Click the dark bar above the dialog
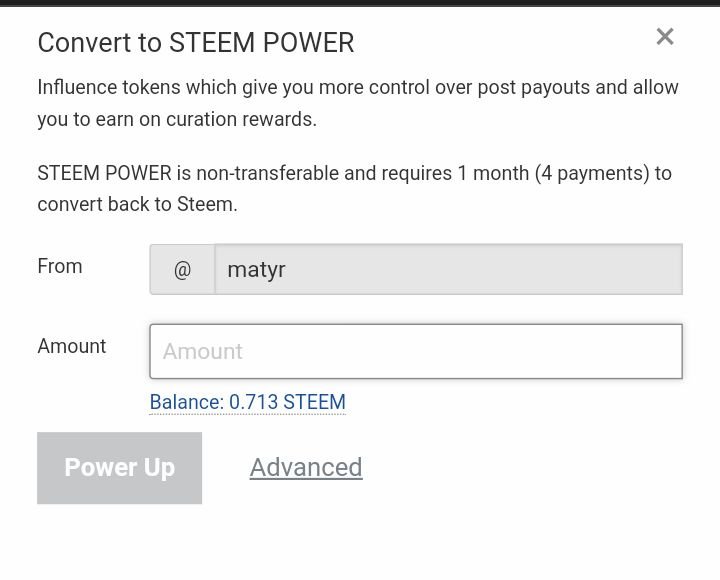 [360, 3]
